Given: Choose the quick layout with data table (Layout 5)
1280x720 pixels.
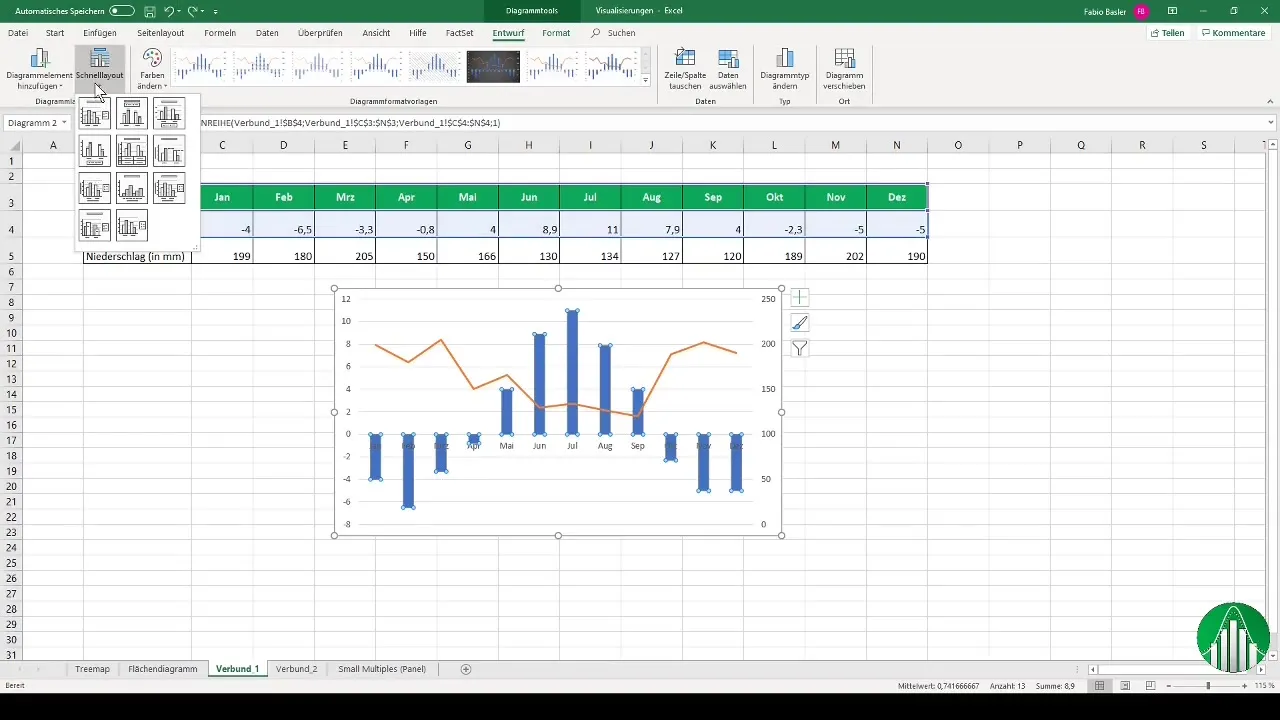Looking at the screenshot, I should coord(132,151).
